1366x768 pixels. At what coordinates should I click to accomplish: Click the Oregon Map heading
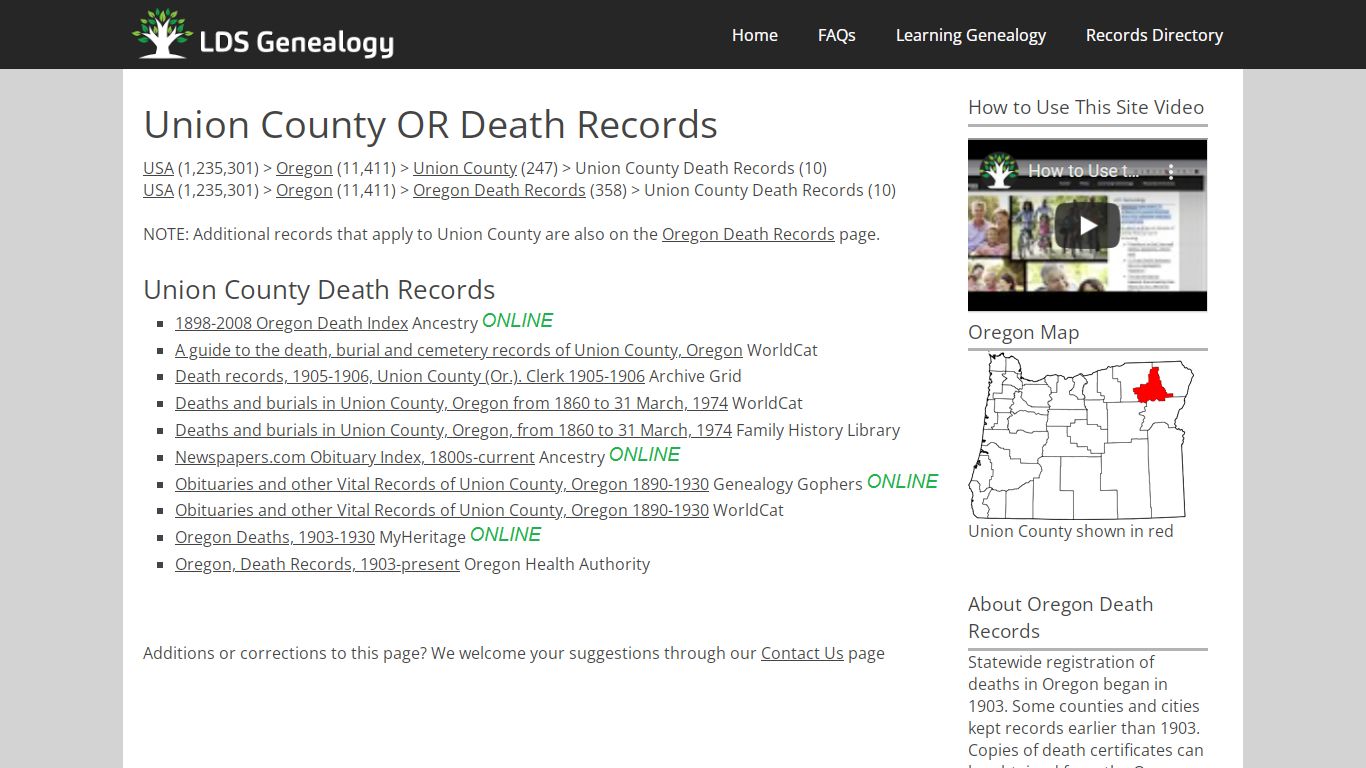(1023, 332)
